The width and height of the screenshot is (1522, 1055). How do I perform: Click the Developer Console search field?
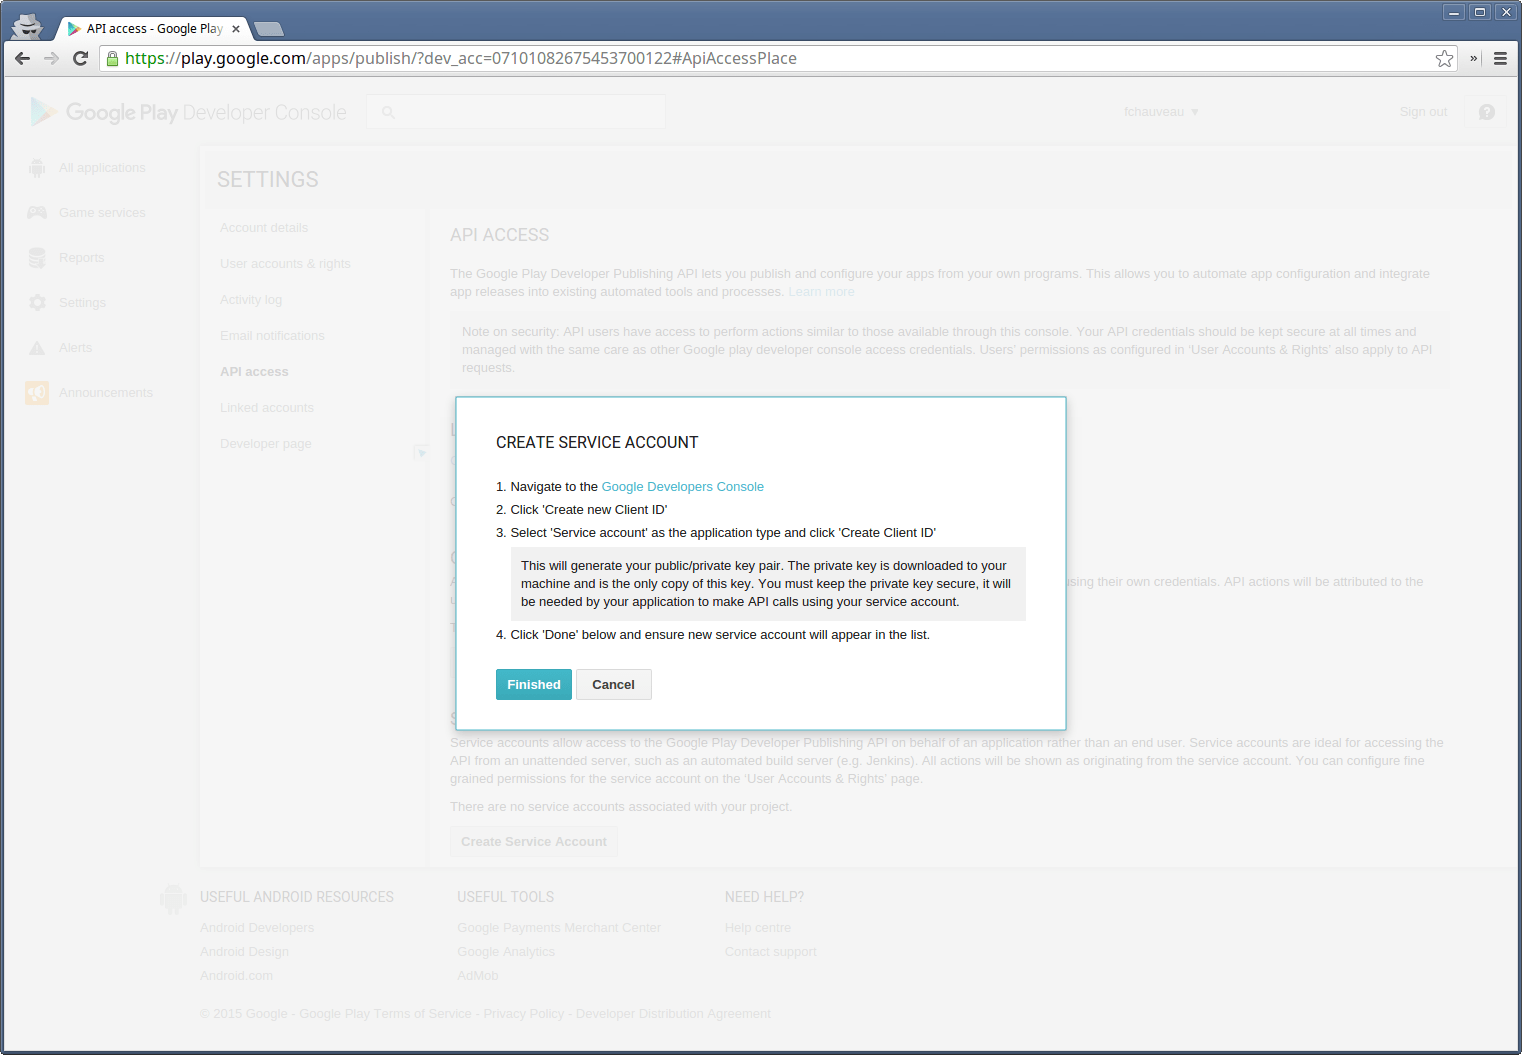[516, 112]
